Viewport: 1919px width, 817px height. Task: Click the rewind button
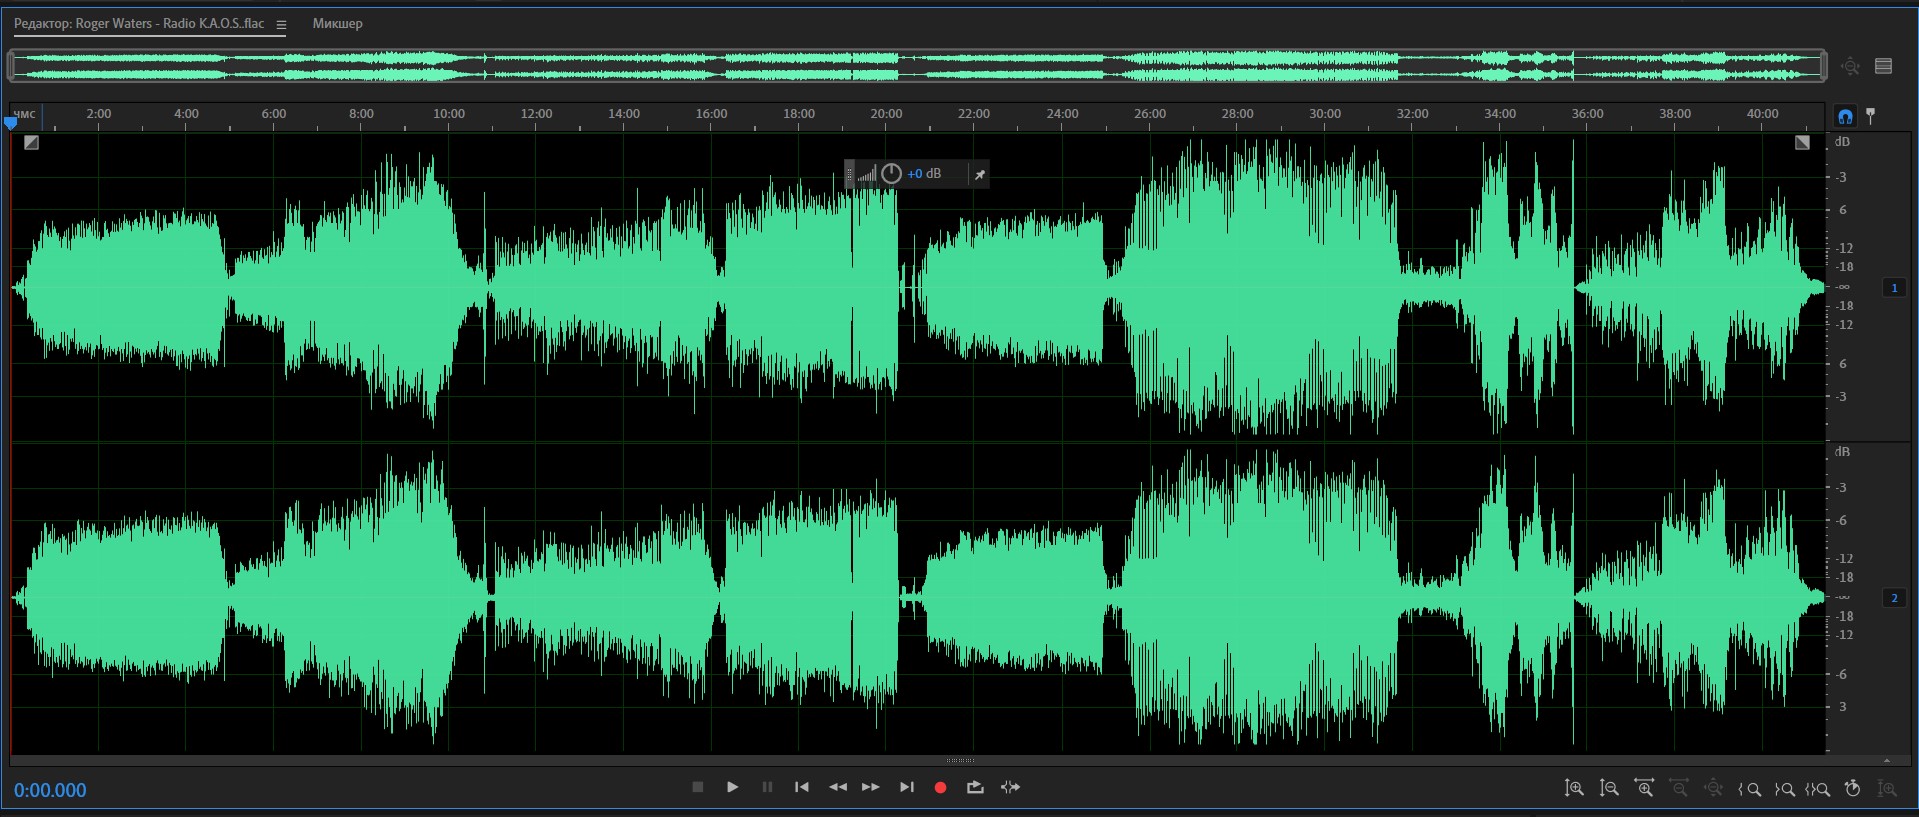tap(837, 787)
